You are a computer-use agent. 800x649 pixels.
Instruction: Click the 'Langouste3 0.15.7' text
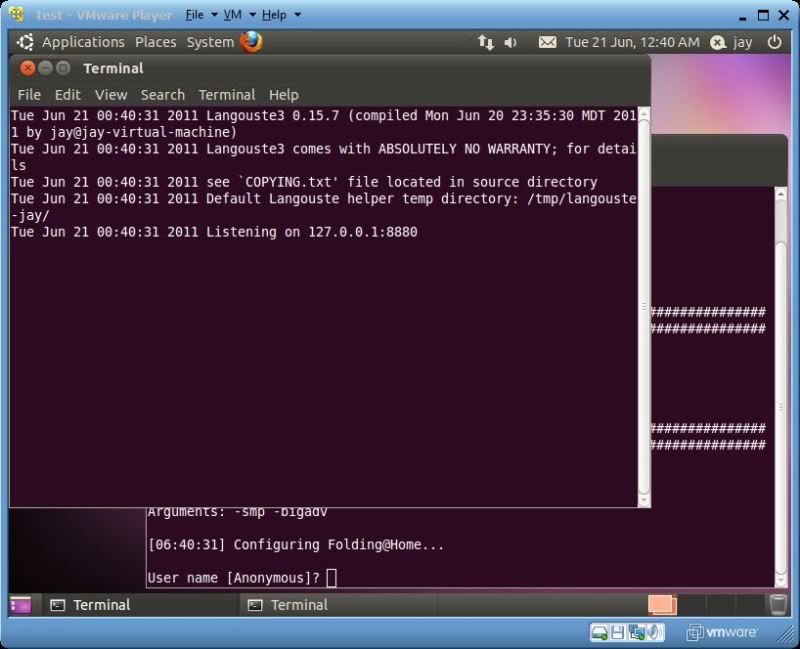[x=272, y=116]
